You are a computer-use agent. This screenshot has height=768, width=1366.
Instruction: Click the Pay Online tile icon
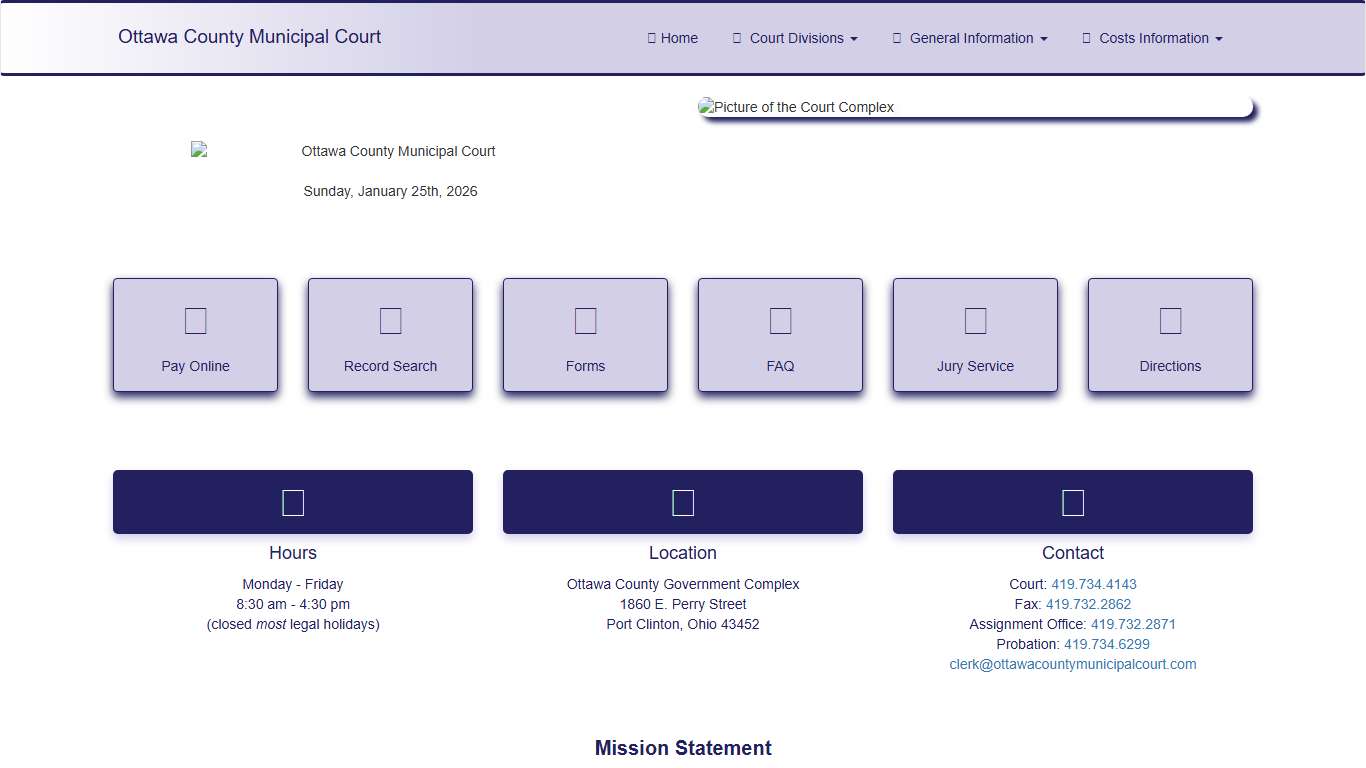pyautogui.click(x=195, y=321)
